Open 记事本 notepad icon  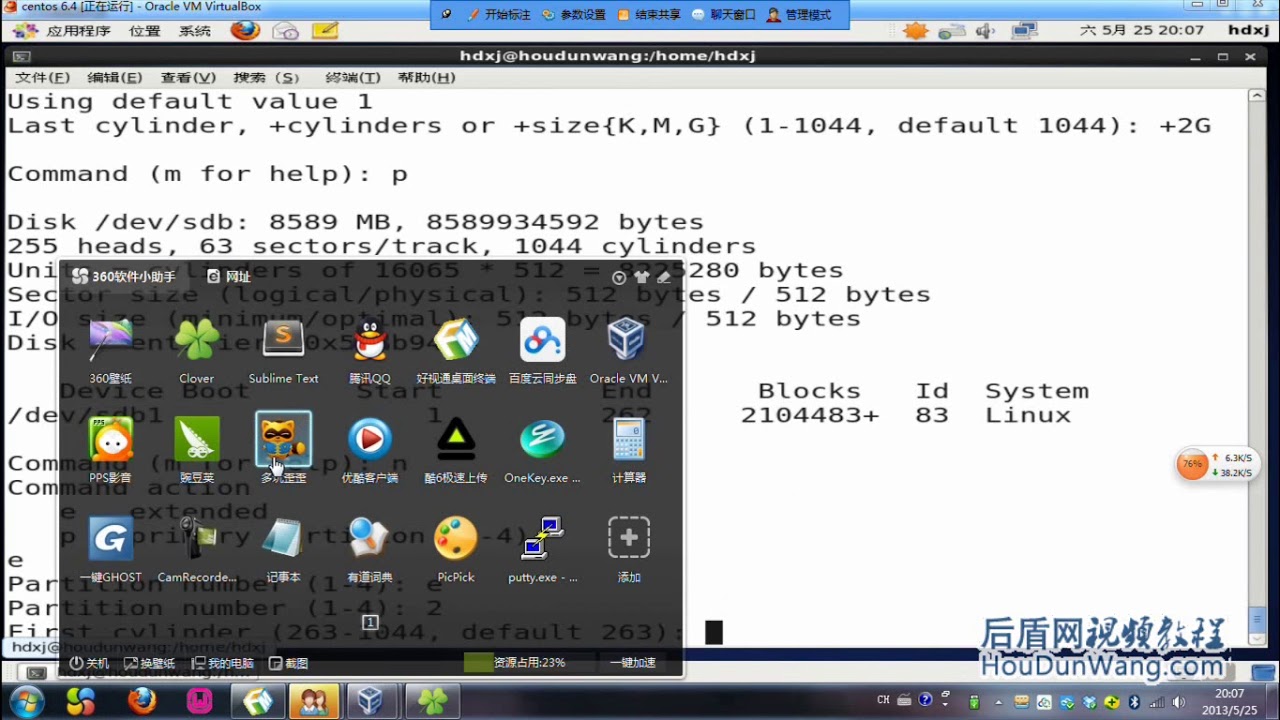point(283,539)
